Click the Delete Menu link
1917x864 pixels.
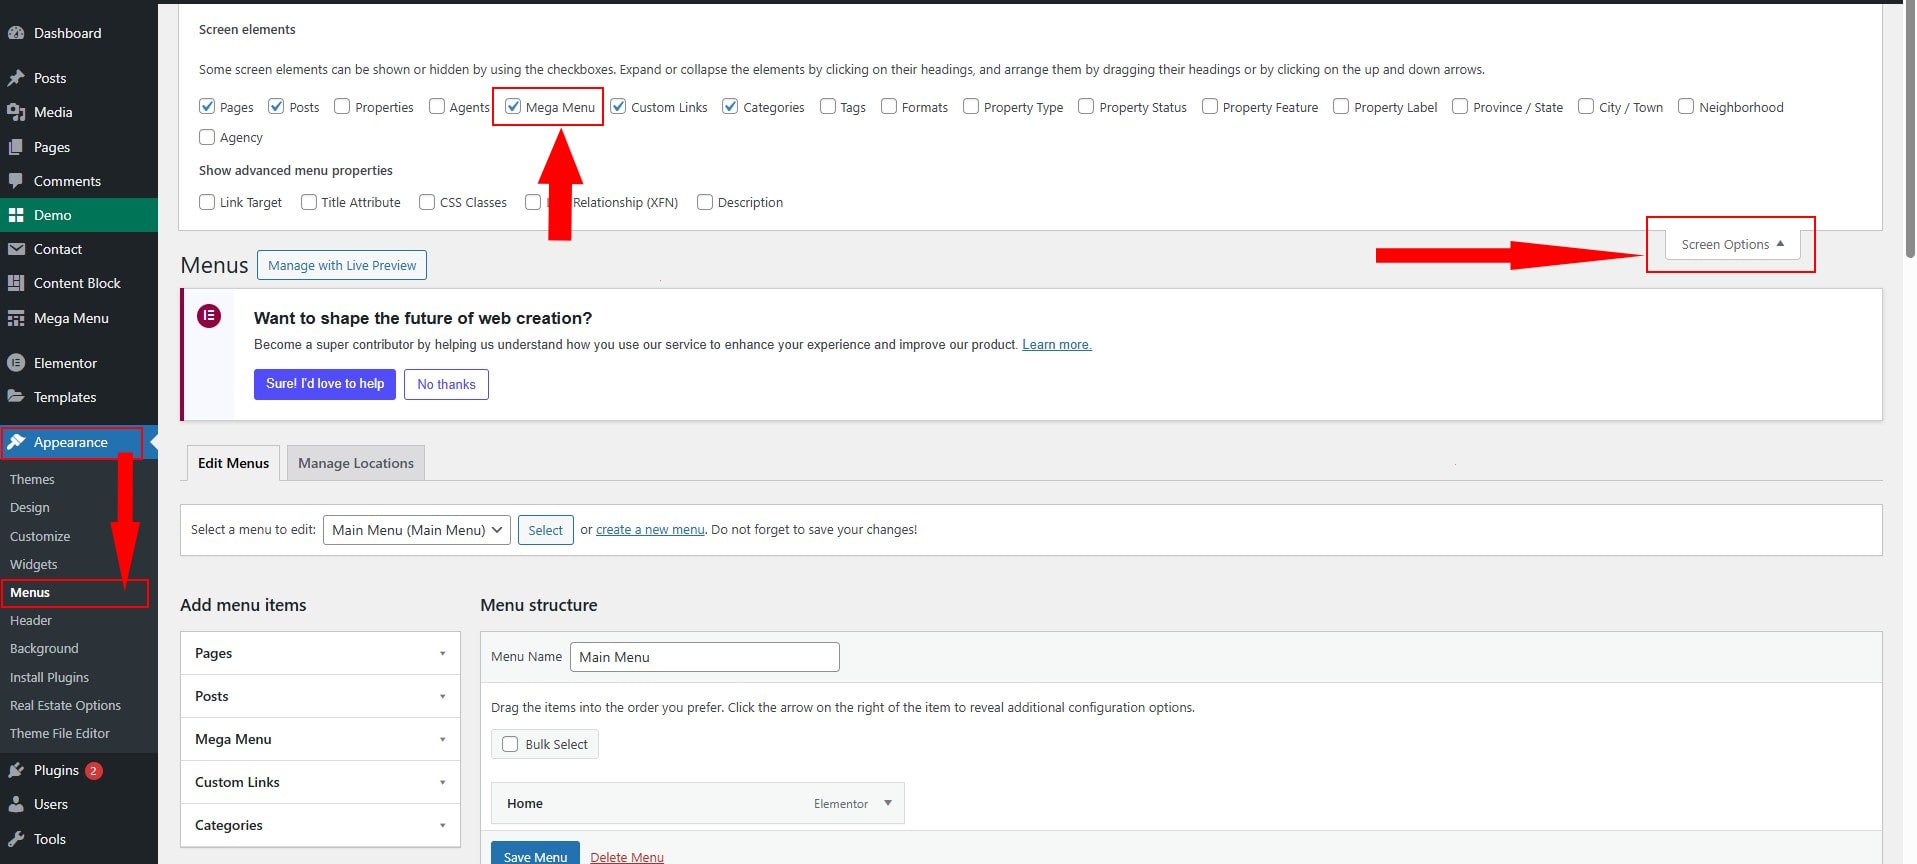pyautogui.click(x=627, y=857)
